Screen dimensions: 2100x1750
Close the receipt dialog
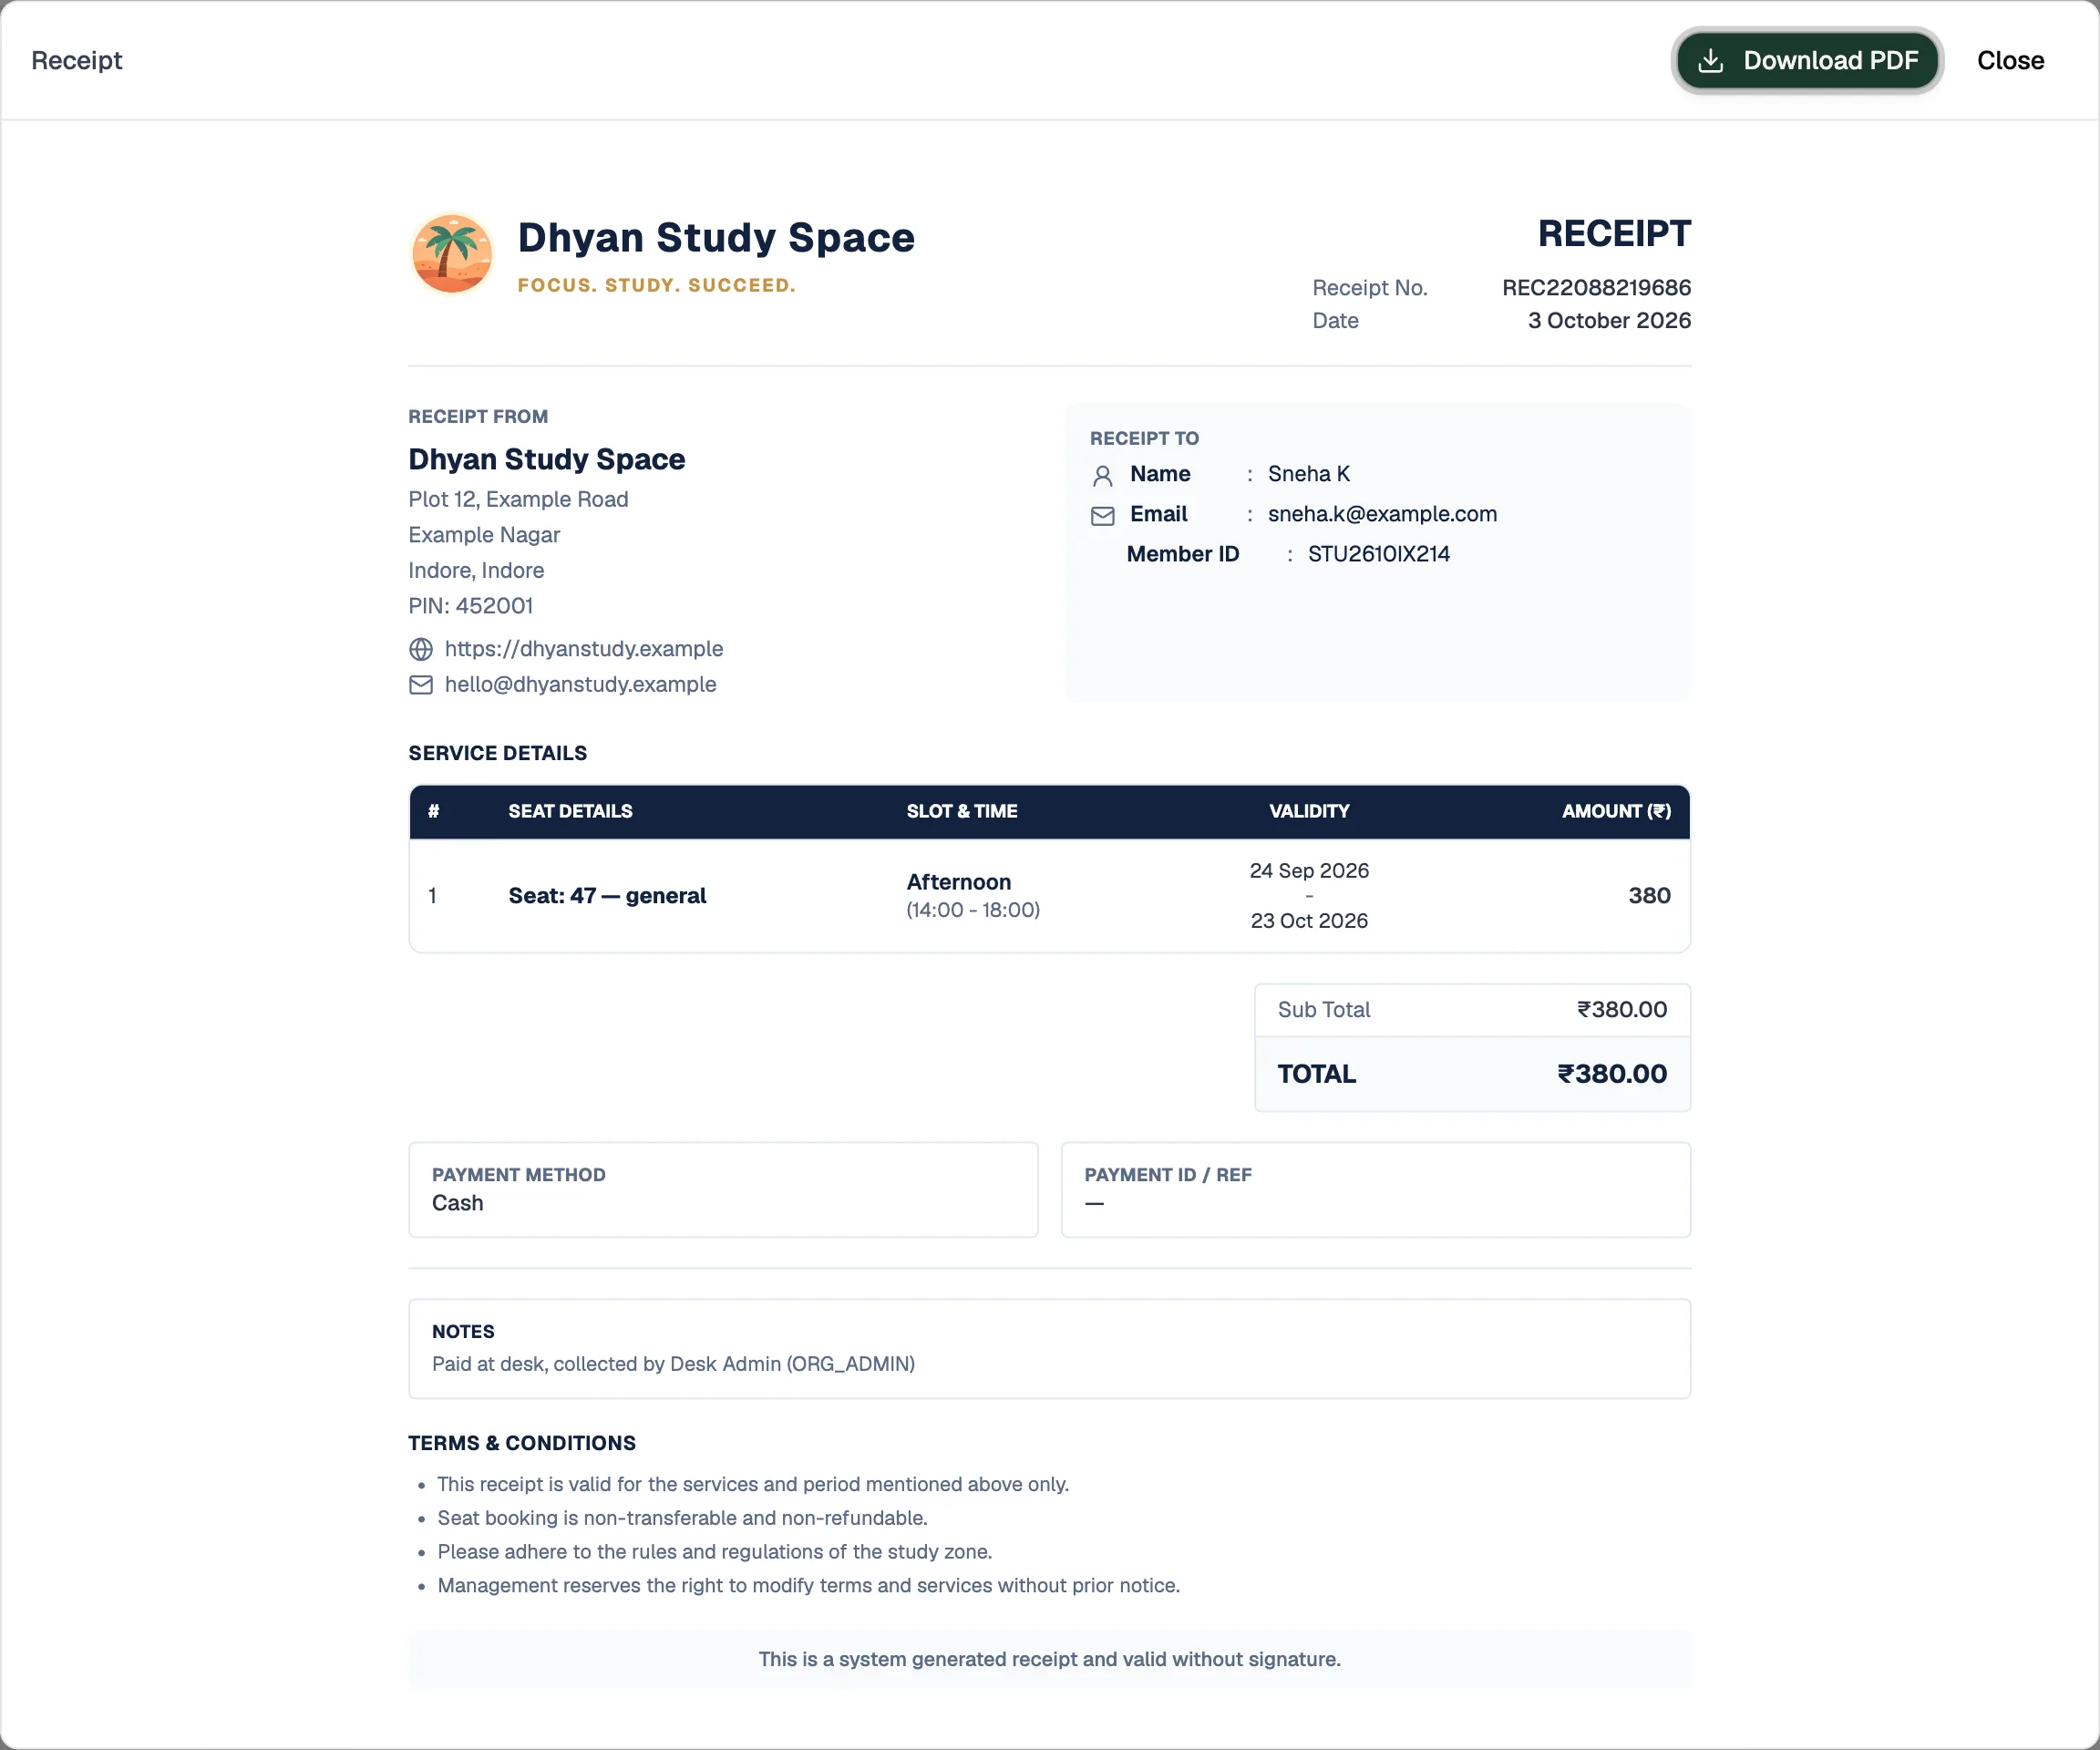2010,61
